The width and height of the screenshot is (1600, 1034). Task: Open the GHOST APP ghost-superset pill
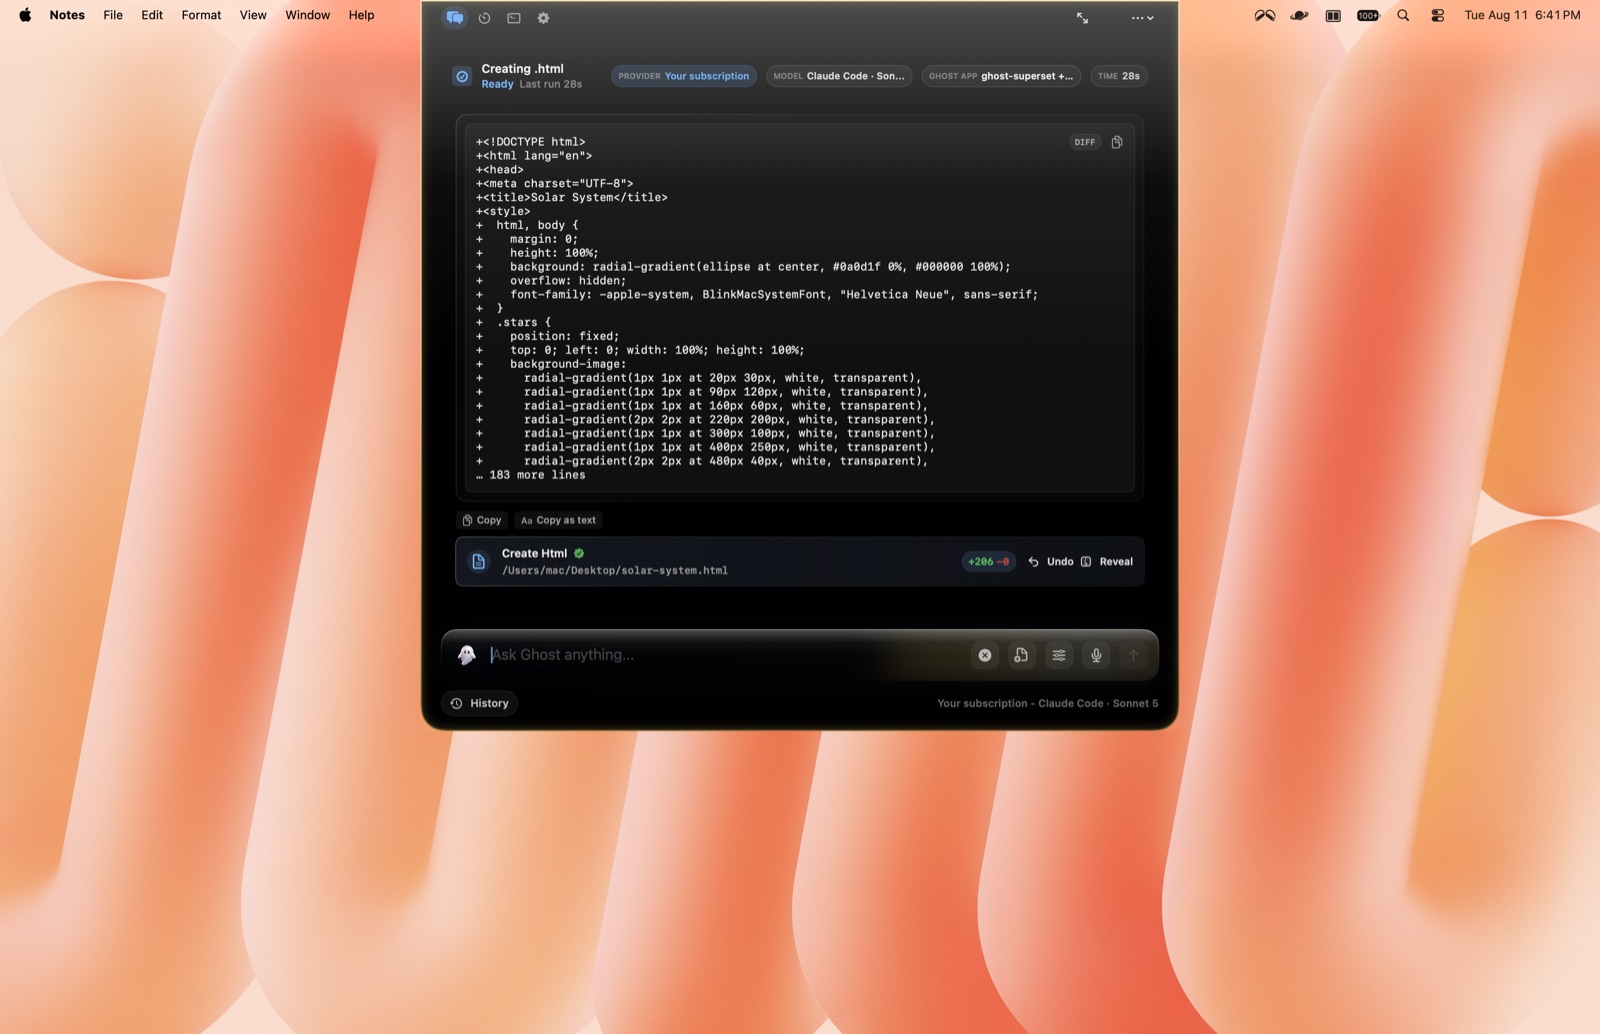click(x=1001, y=76)
